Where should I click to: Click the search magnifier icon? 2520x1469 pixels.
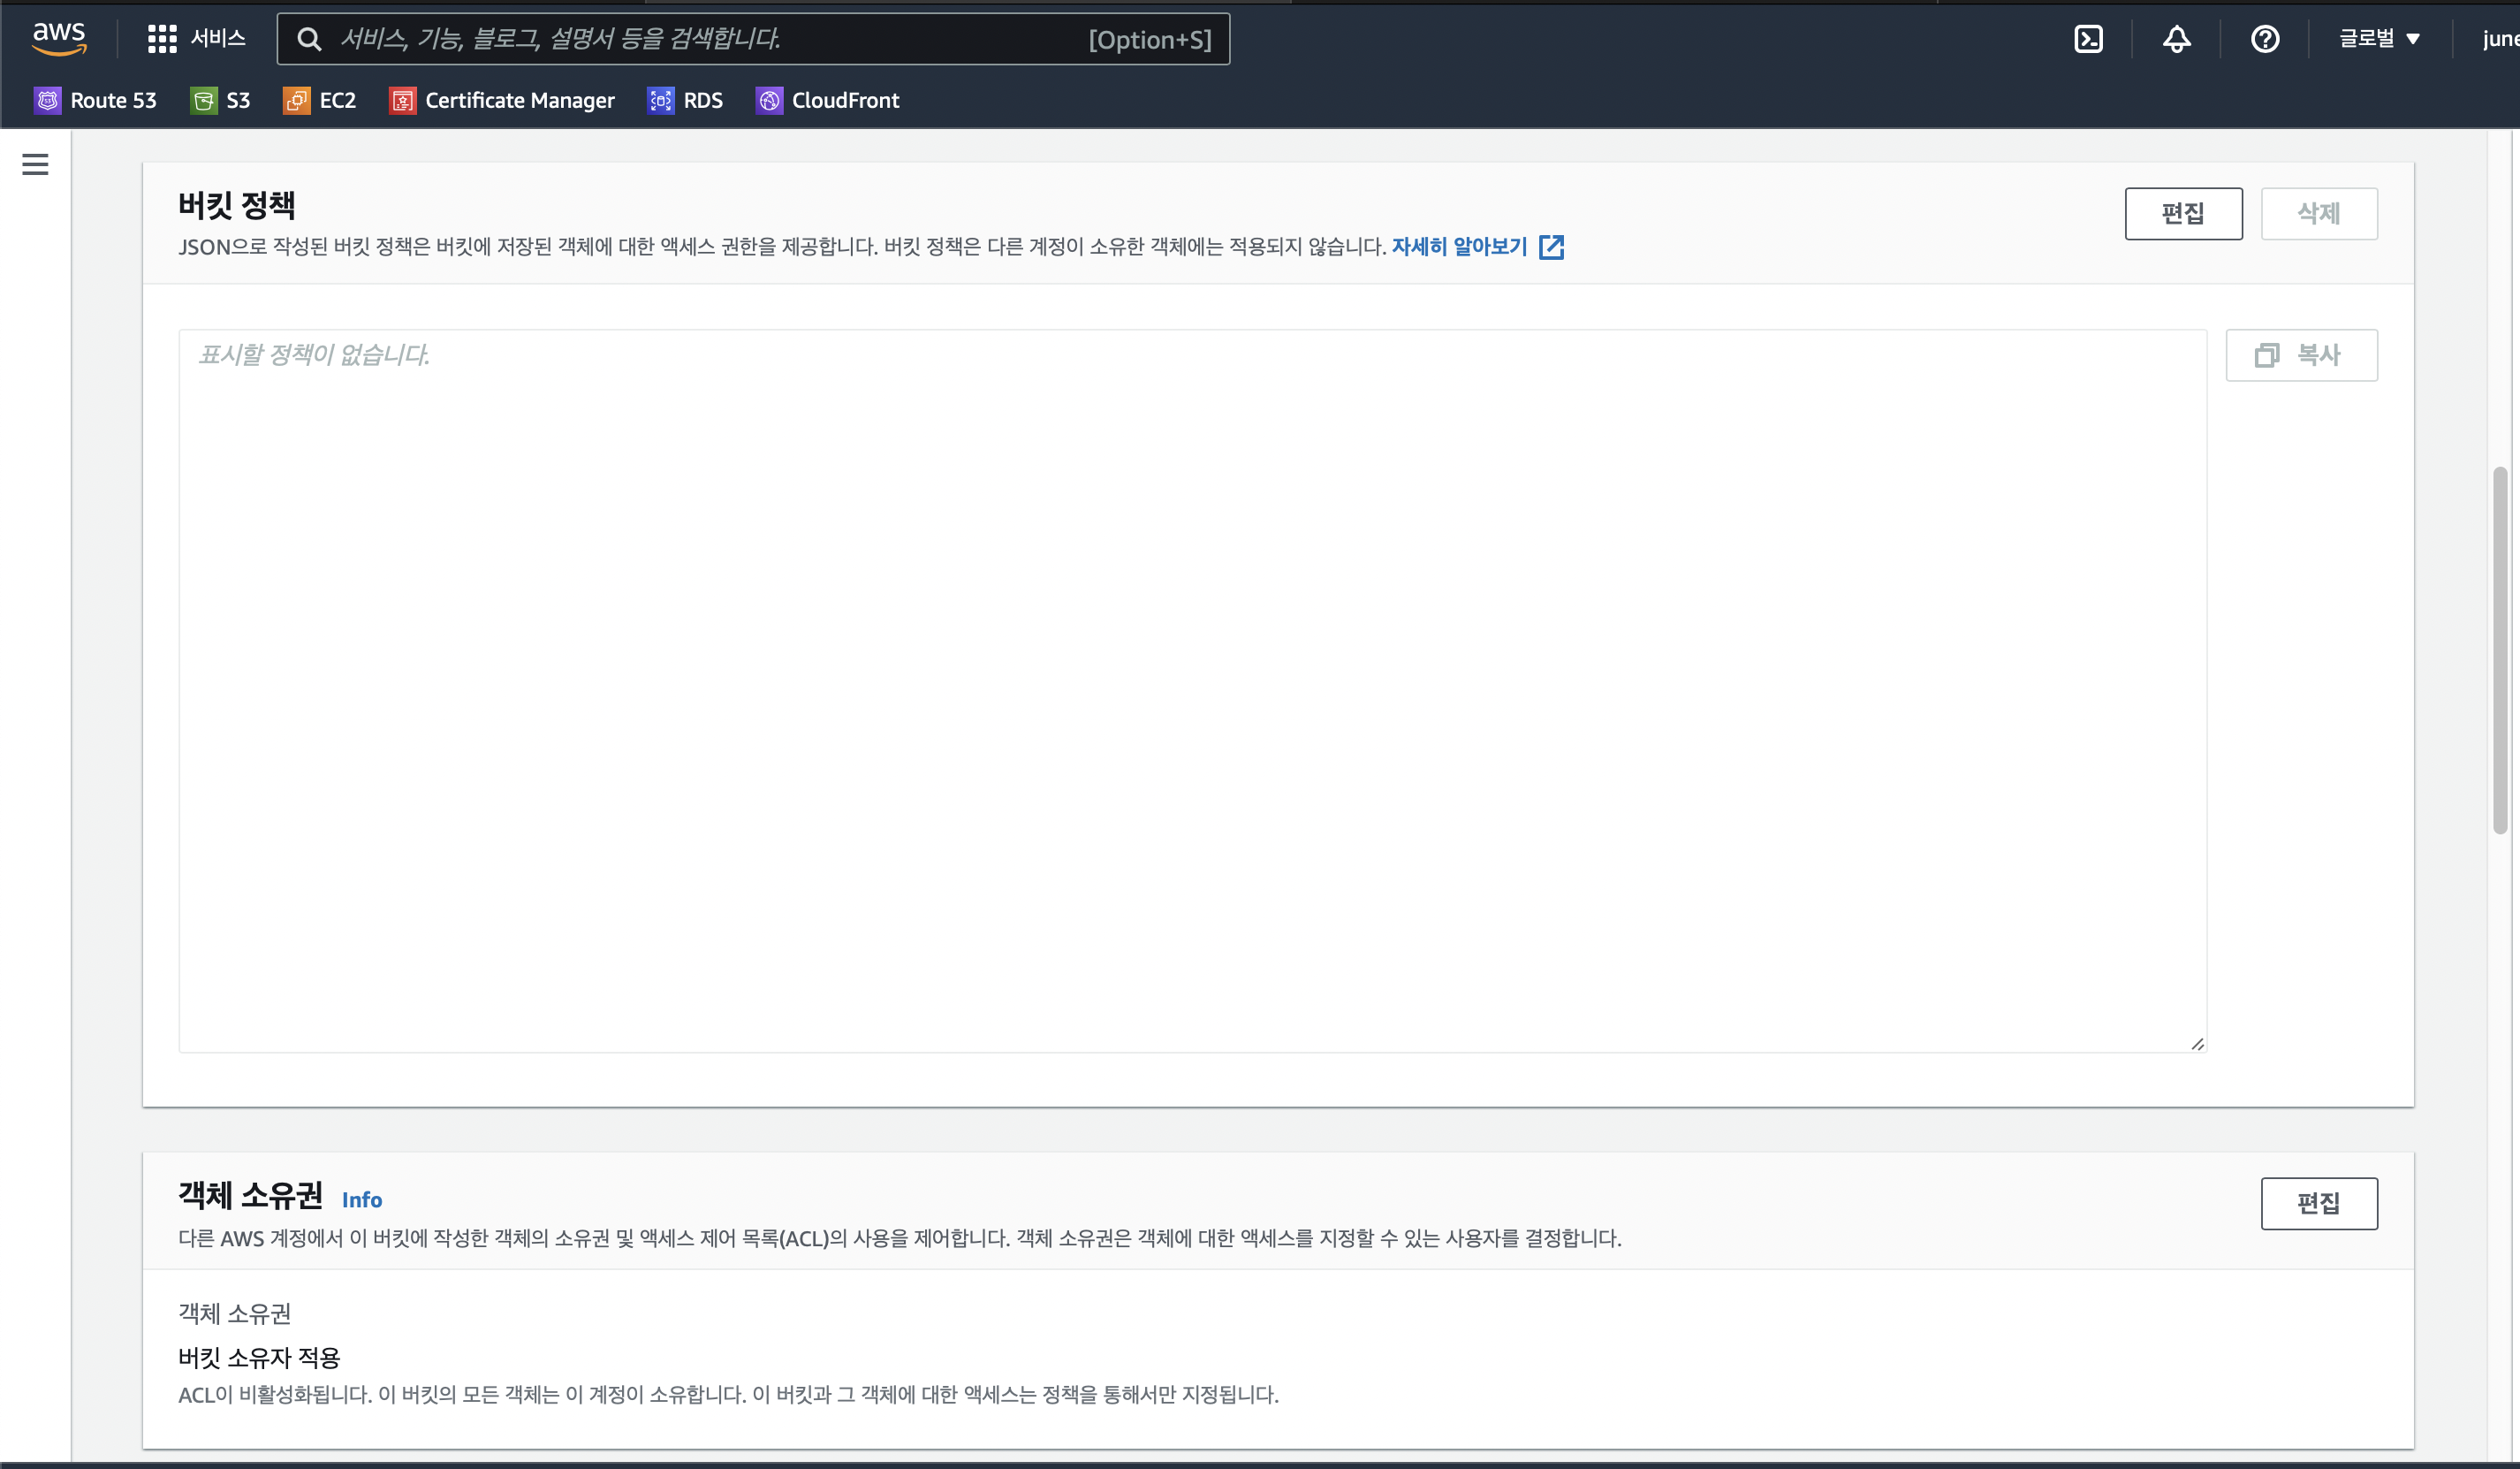(x=309, y=39)
